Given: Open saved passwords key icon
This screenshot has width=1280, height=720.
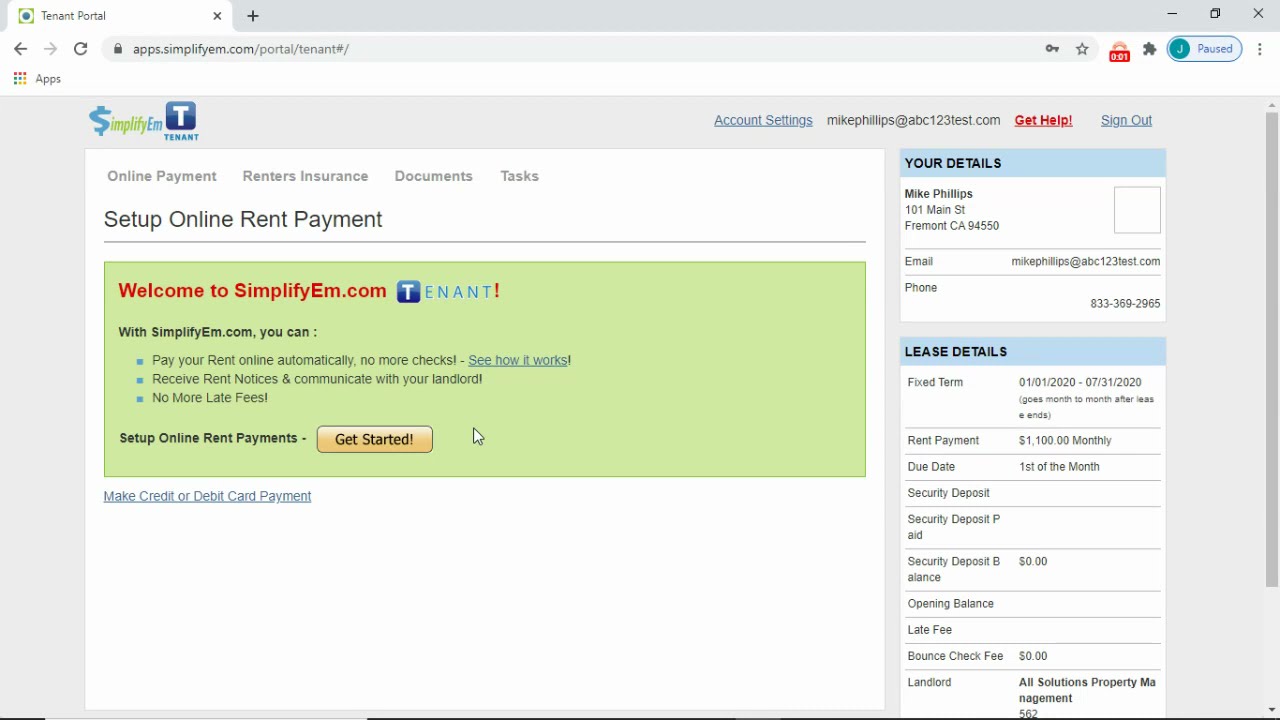Looking at the screenshot, I should point(1052,49).
